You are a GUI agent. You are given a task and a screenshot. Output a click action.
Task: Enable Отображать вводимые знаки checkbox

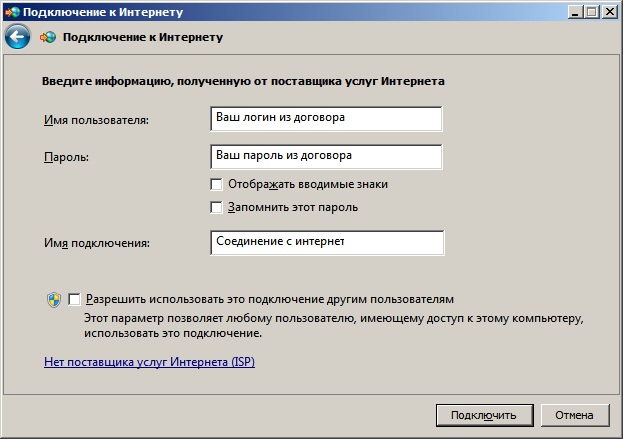coord(216,184)
